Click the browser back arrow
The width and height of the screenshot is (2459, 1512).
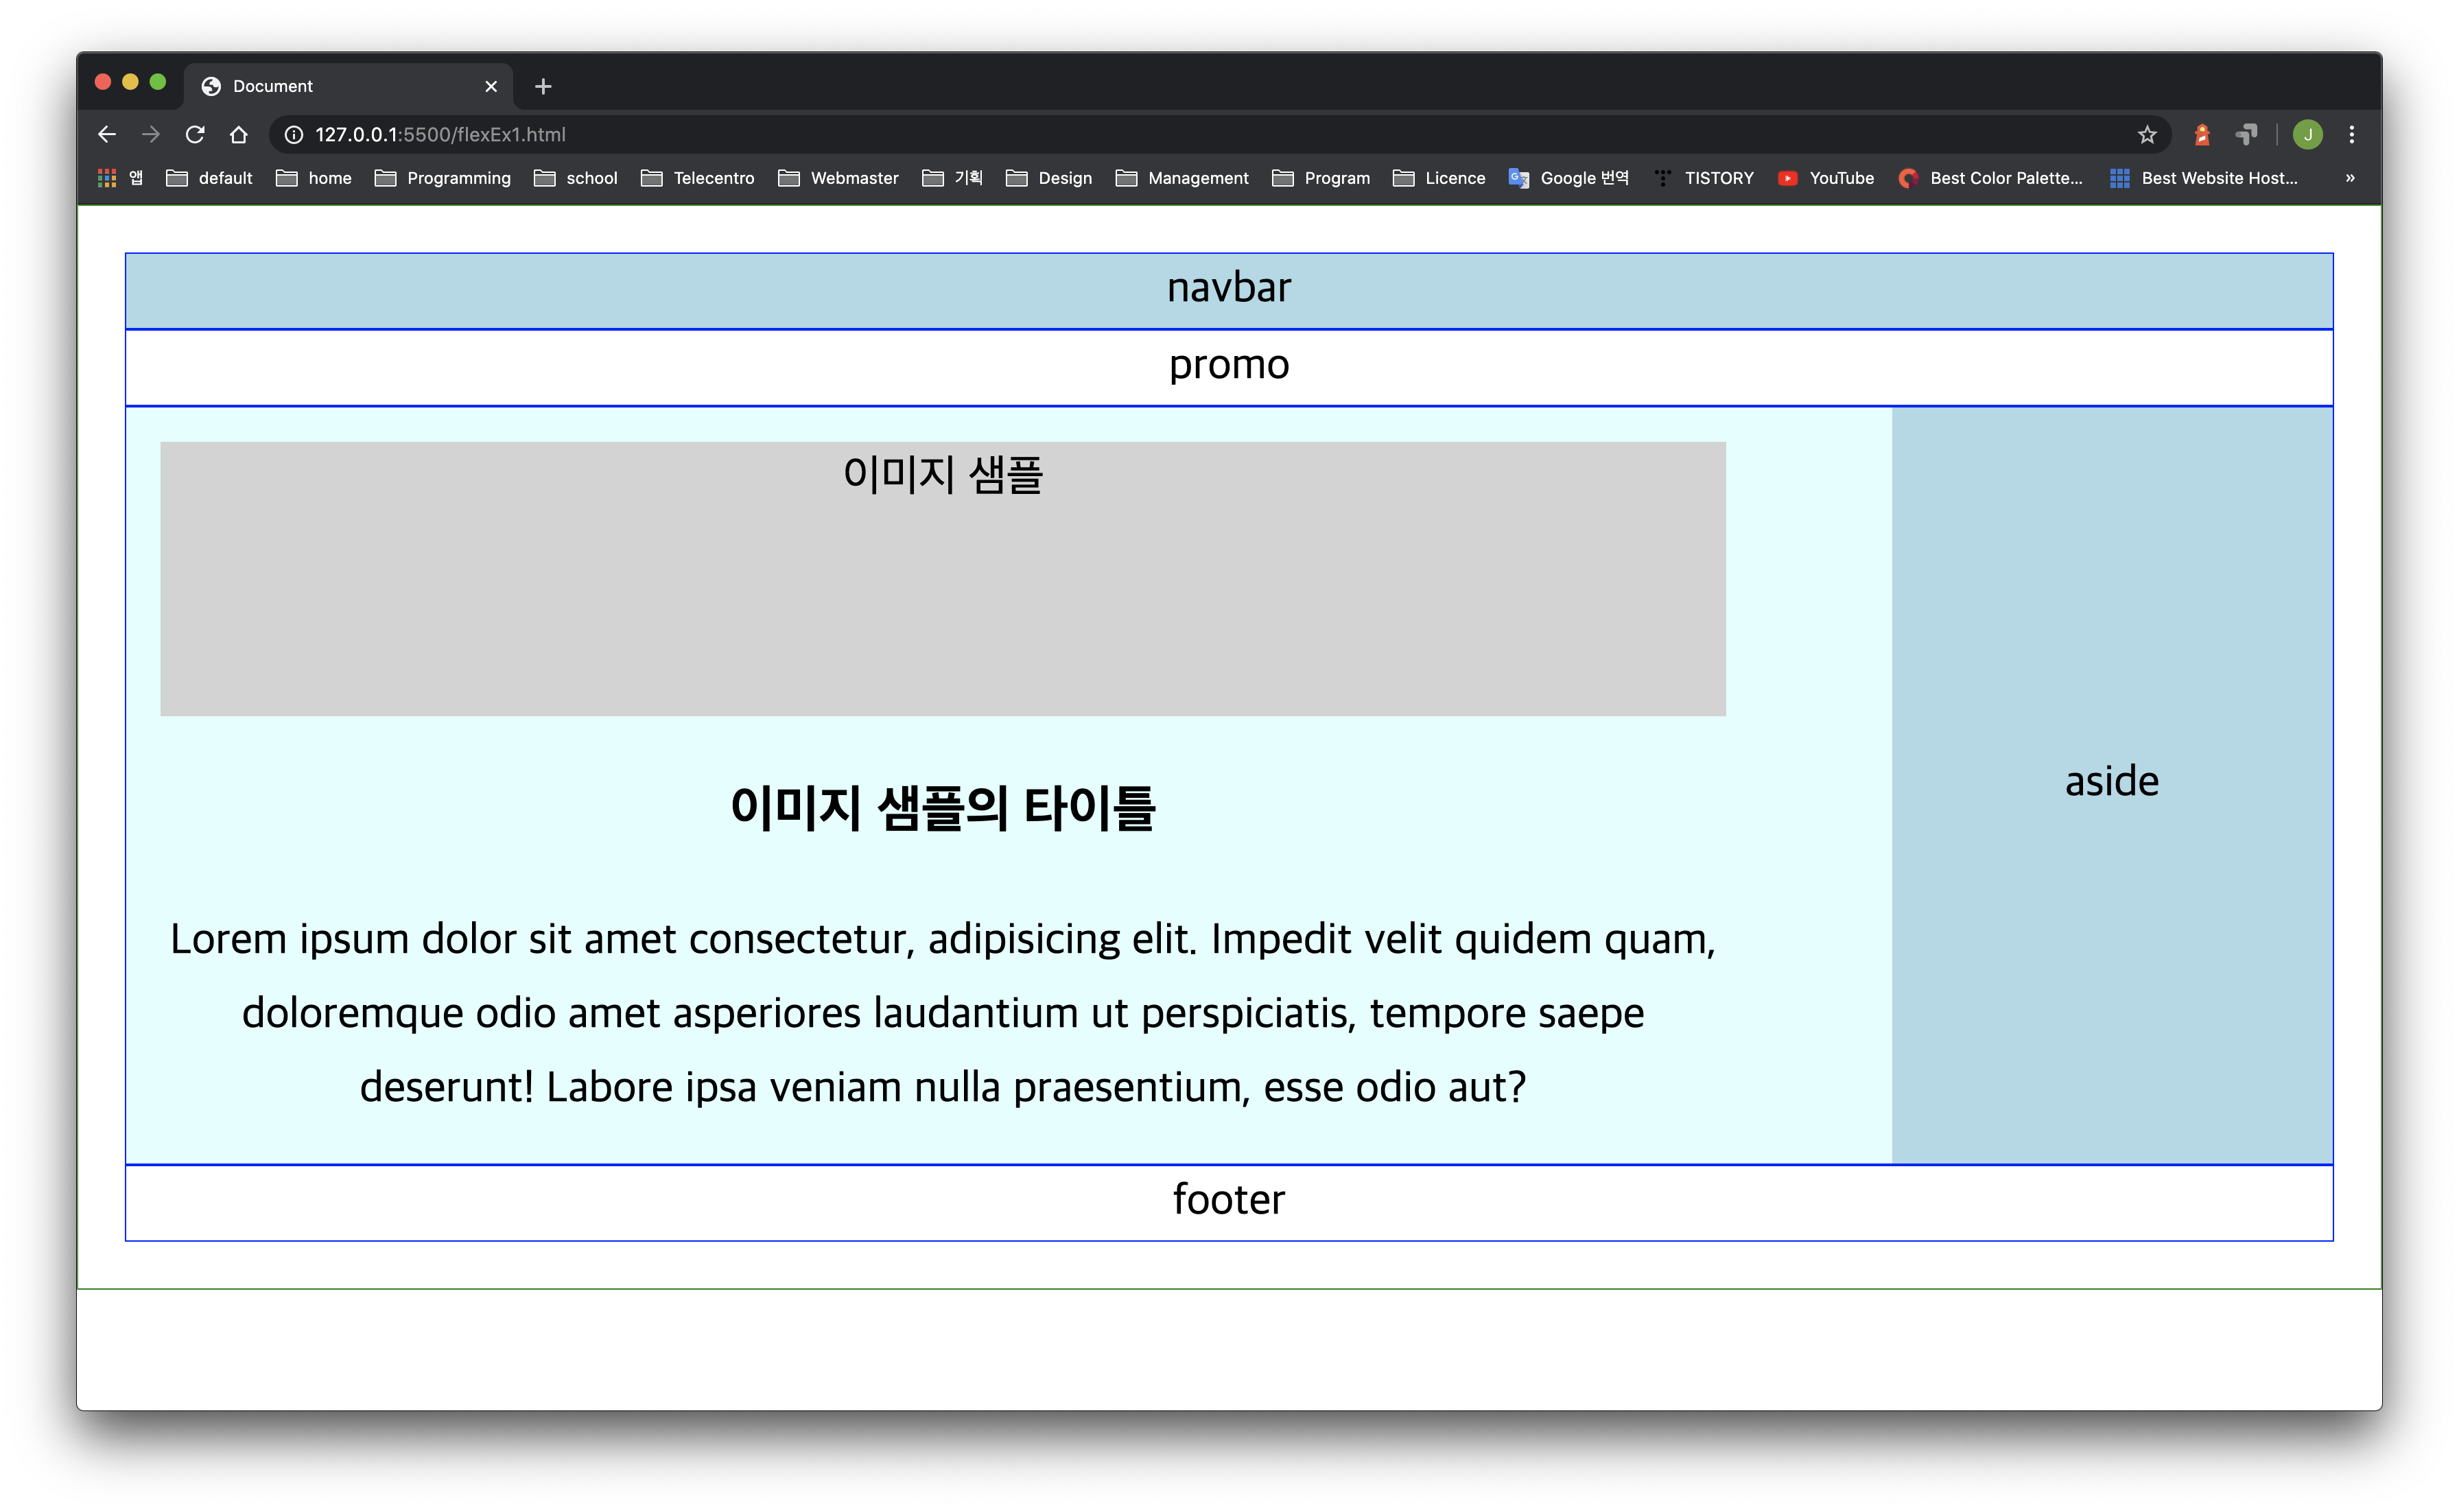click(x=107, y=134)
